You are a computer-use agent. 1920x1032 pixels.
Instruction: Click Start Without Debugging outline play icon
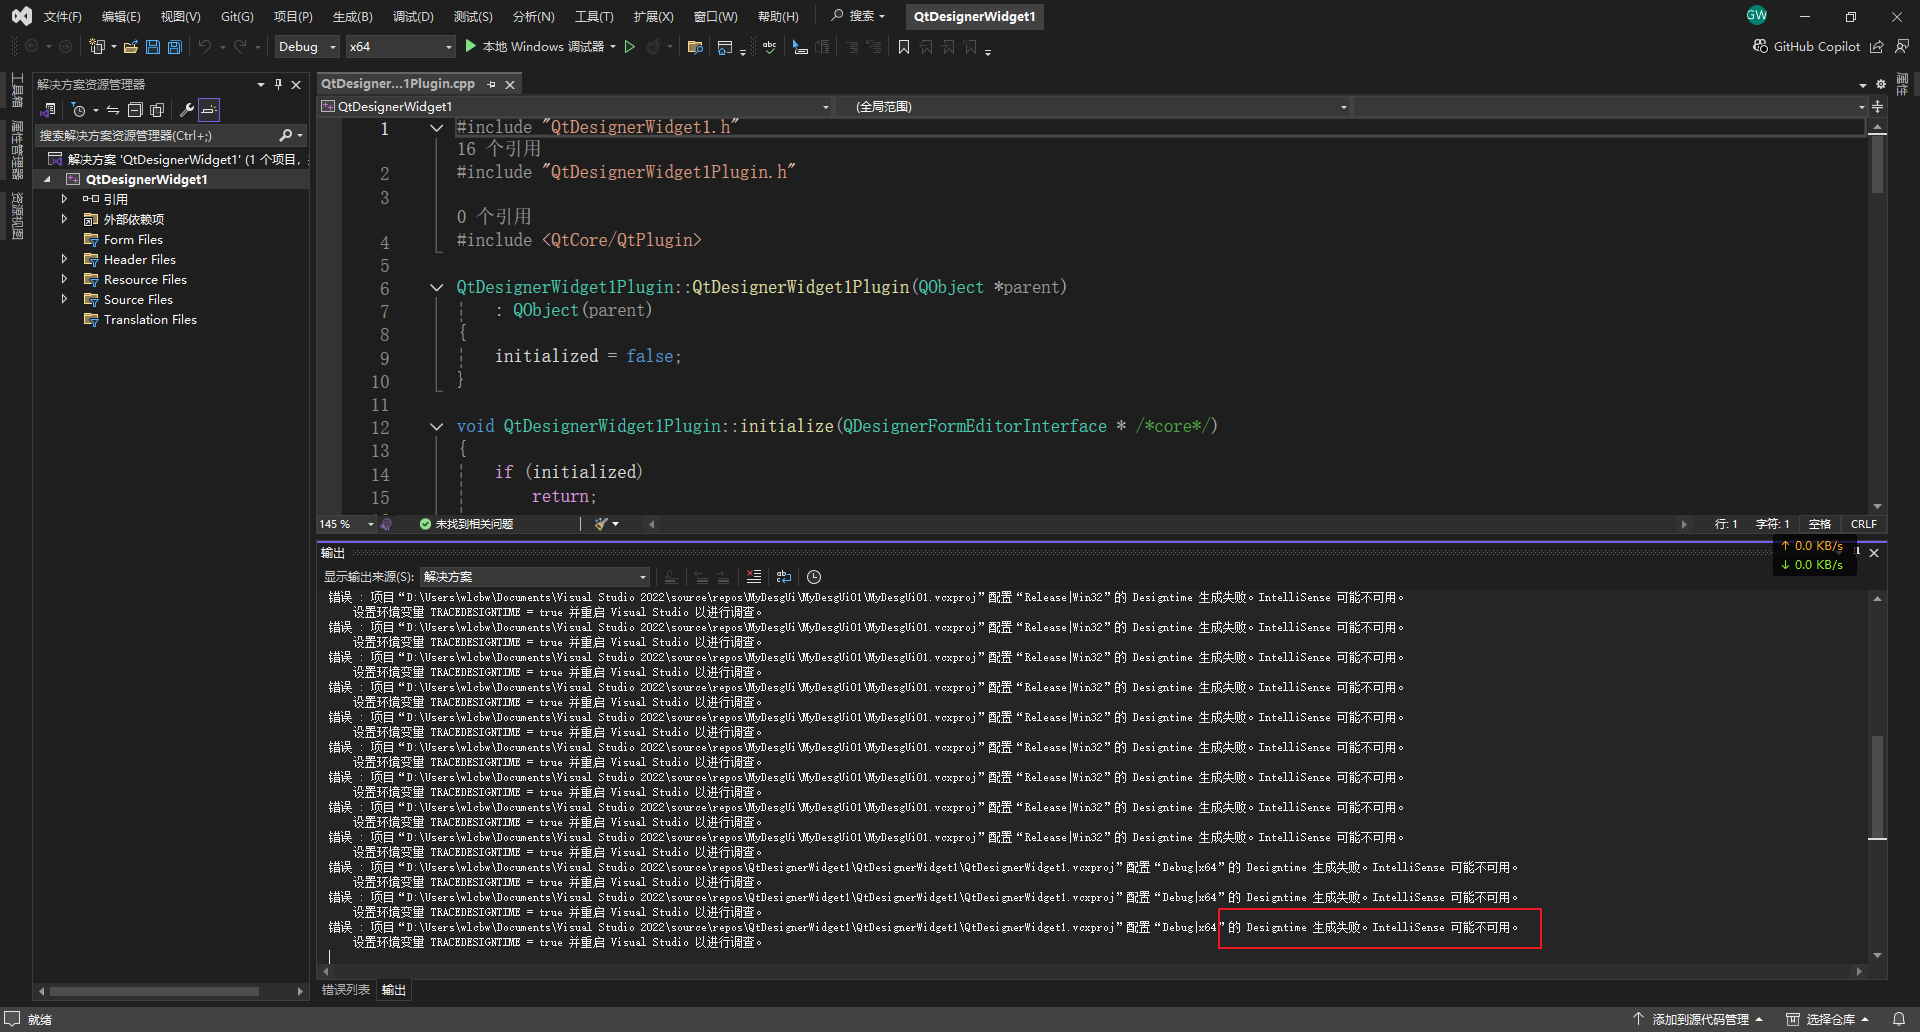630,46
